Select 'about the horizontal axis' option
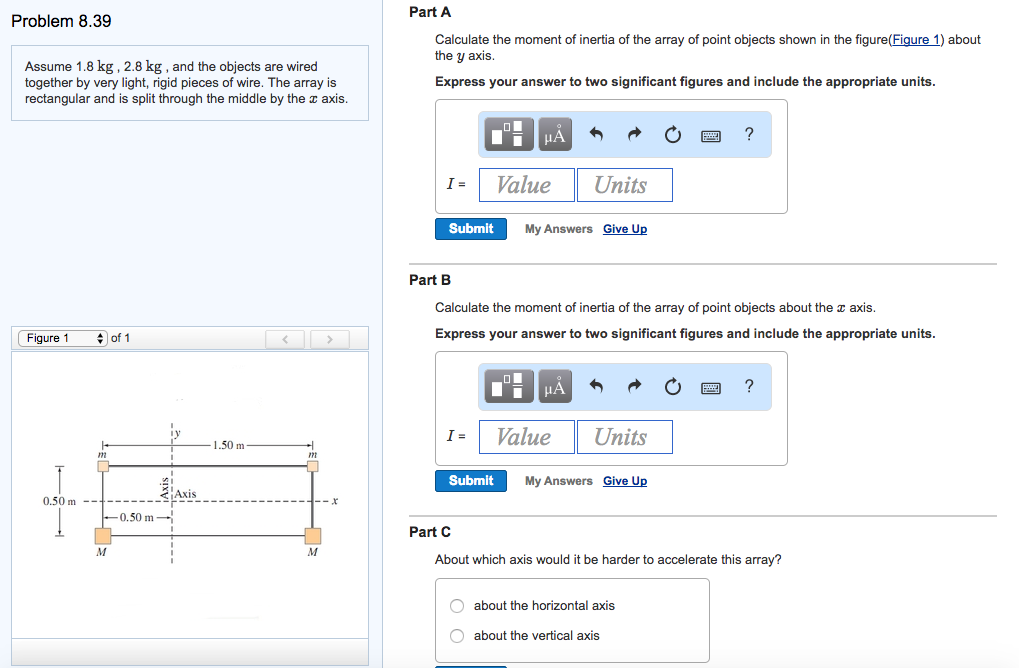The height and width of the screenshot is (668, 1019). pyautogui.click(x=457, y=606)
